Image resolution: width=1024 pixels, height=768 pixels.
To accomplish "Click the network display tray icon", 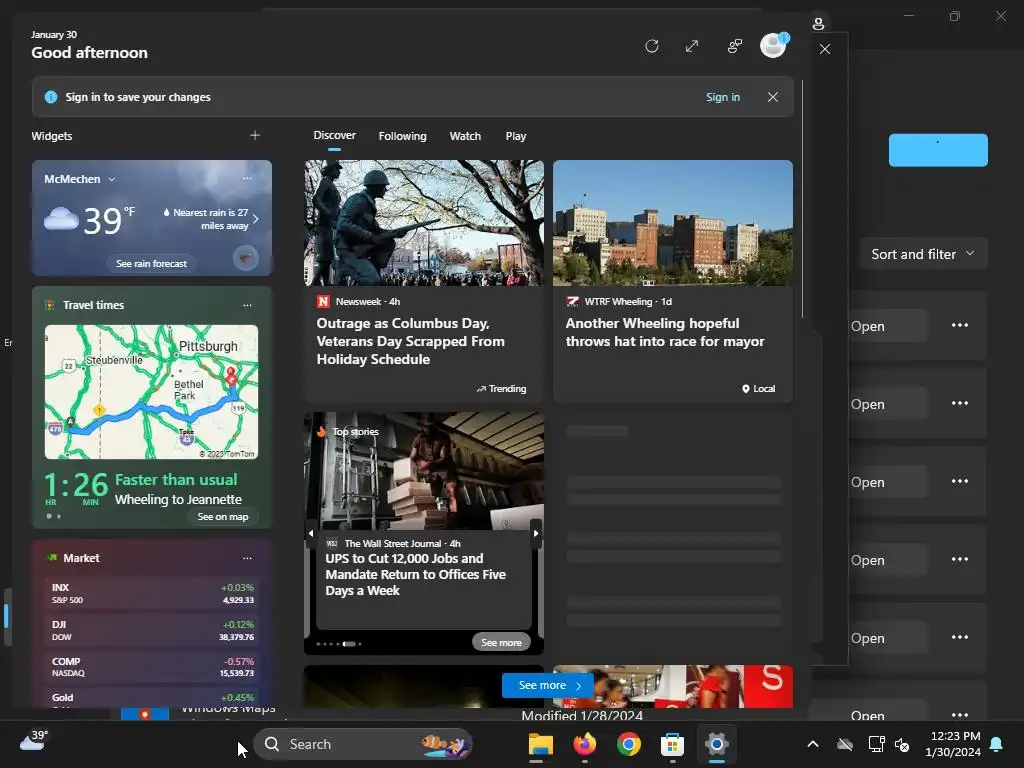I will pyautogui.click(x=876, y=744).
